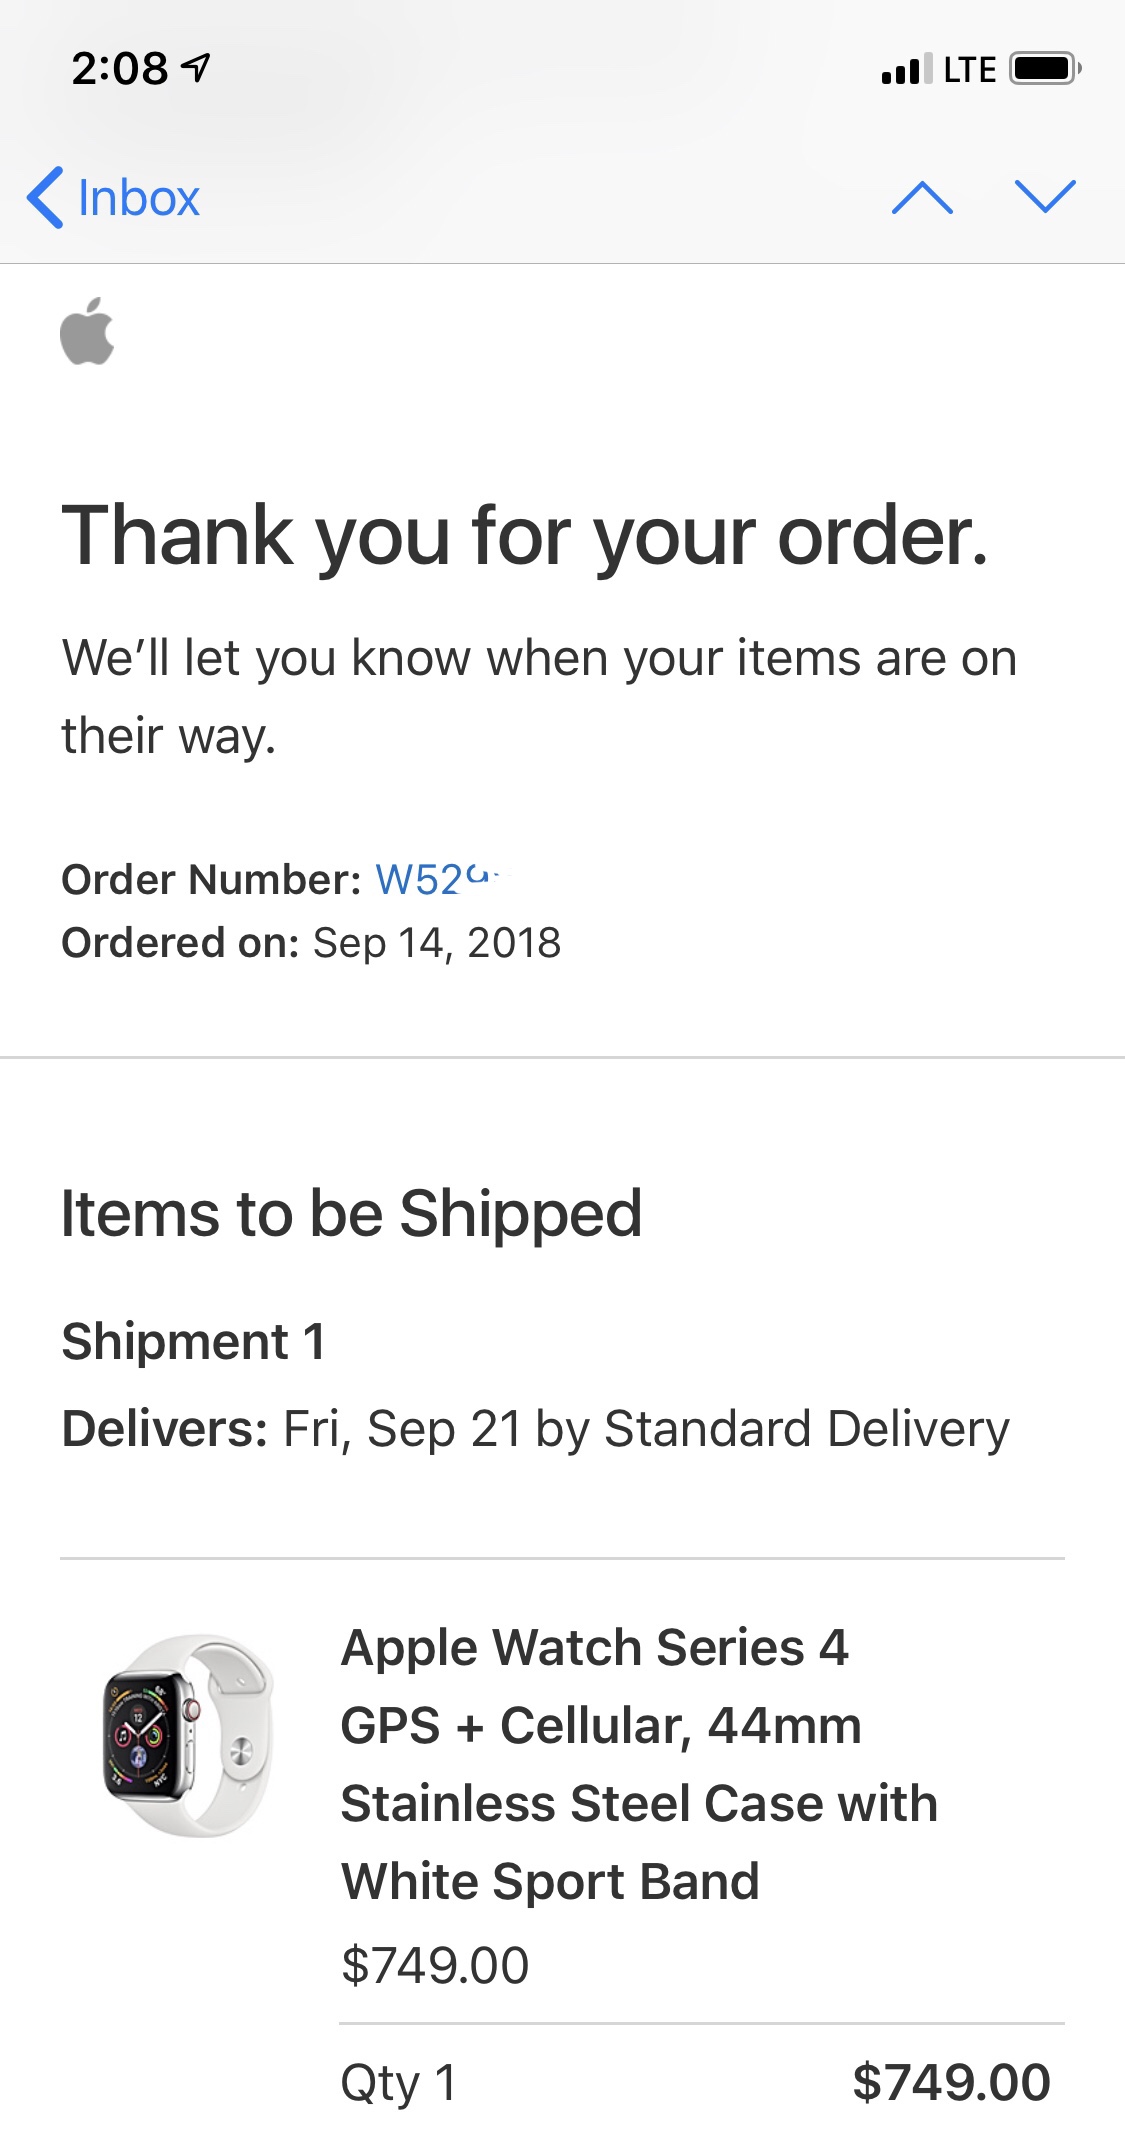Tap the 2:08 clock in status bar
Viewport: 1125px width, 2150px height.
click(x=119, y=68)
